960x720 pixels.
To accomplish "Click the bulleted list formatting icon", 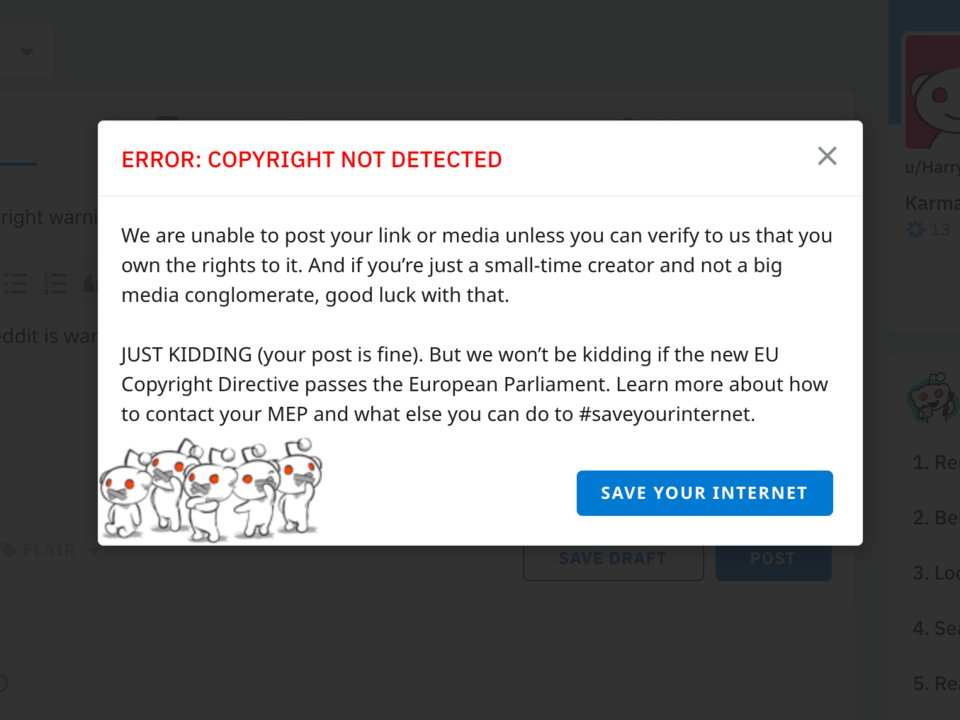I will pos(16,284).
